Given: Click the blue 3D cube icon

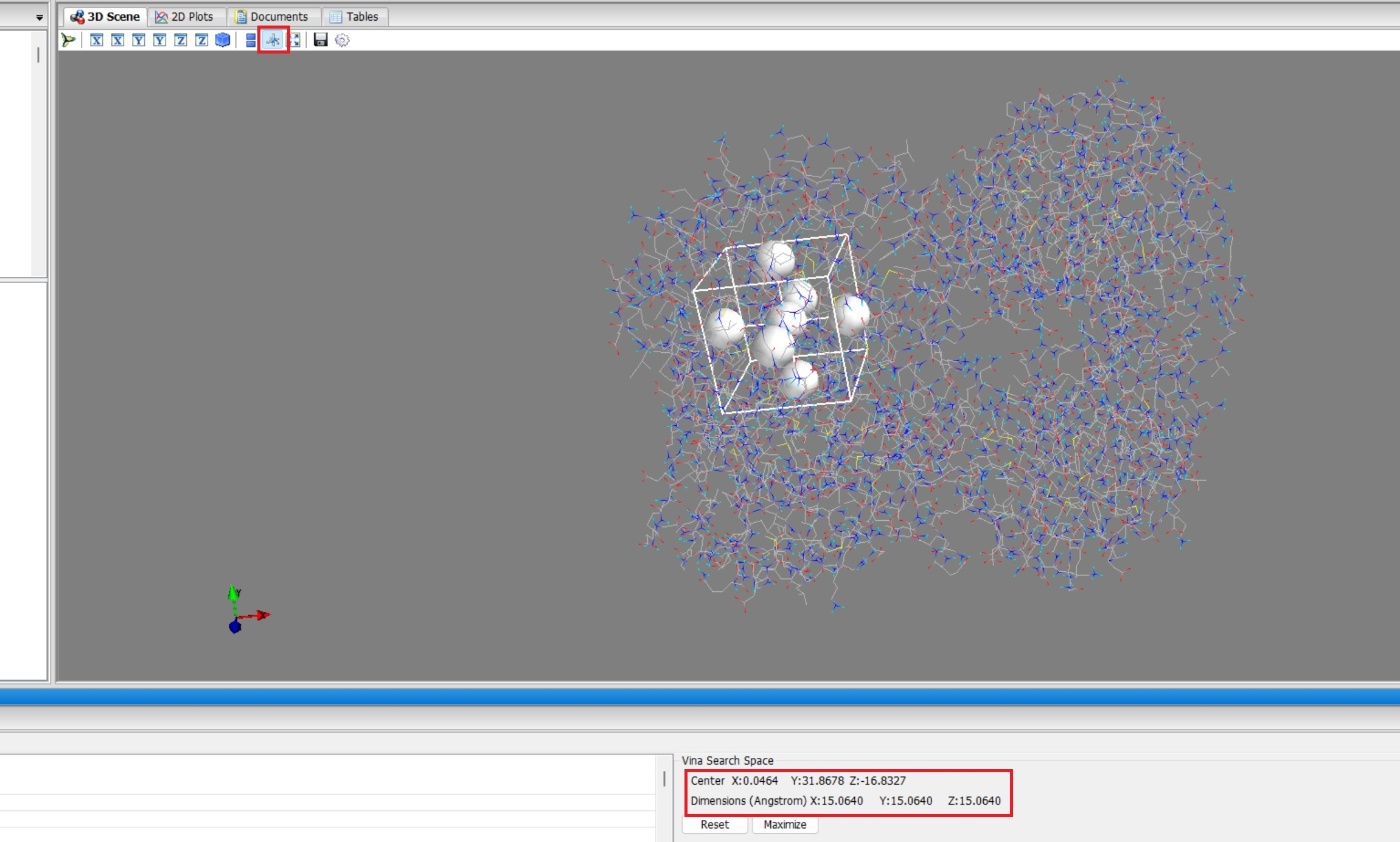Looking at the screenshot, I should pos(223,40).
